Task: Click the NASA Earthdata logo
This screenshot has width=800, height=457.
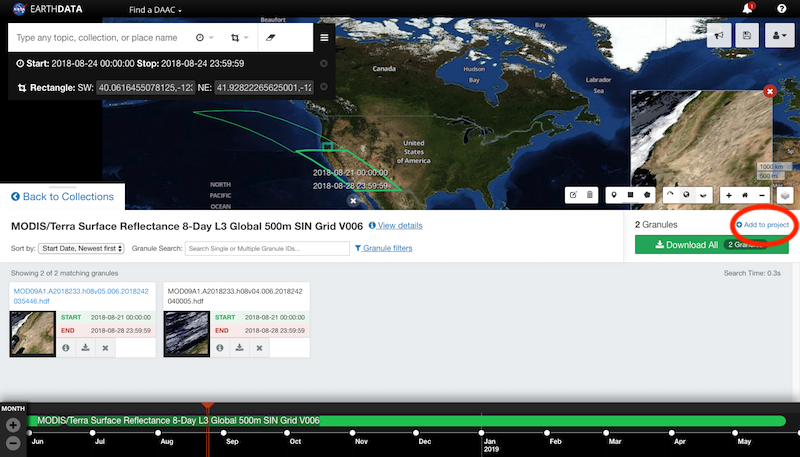Action: [x=47, y=9]
